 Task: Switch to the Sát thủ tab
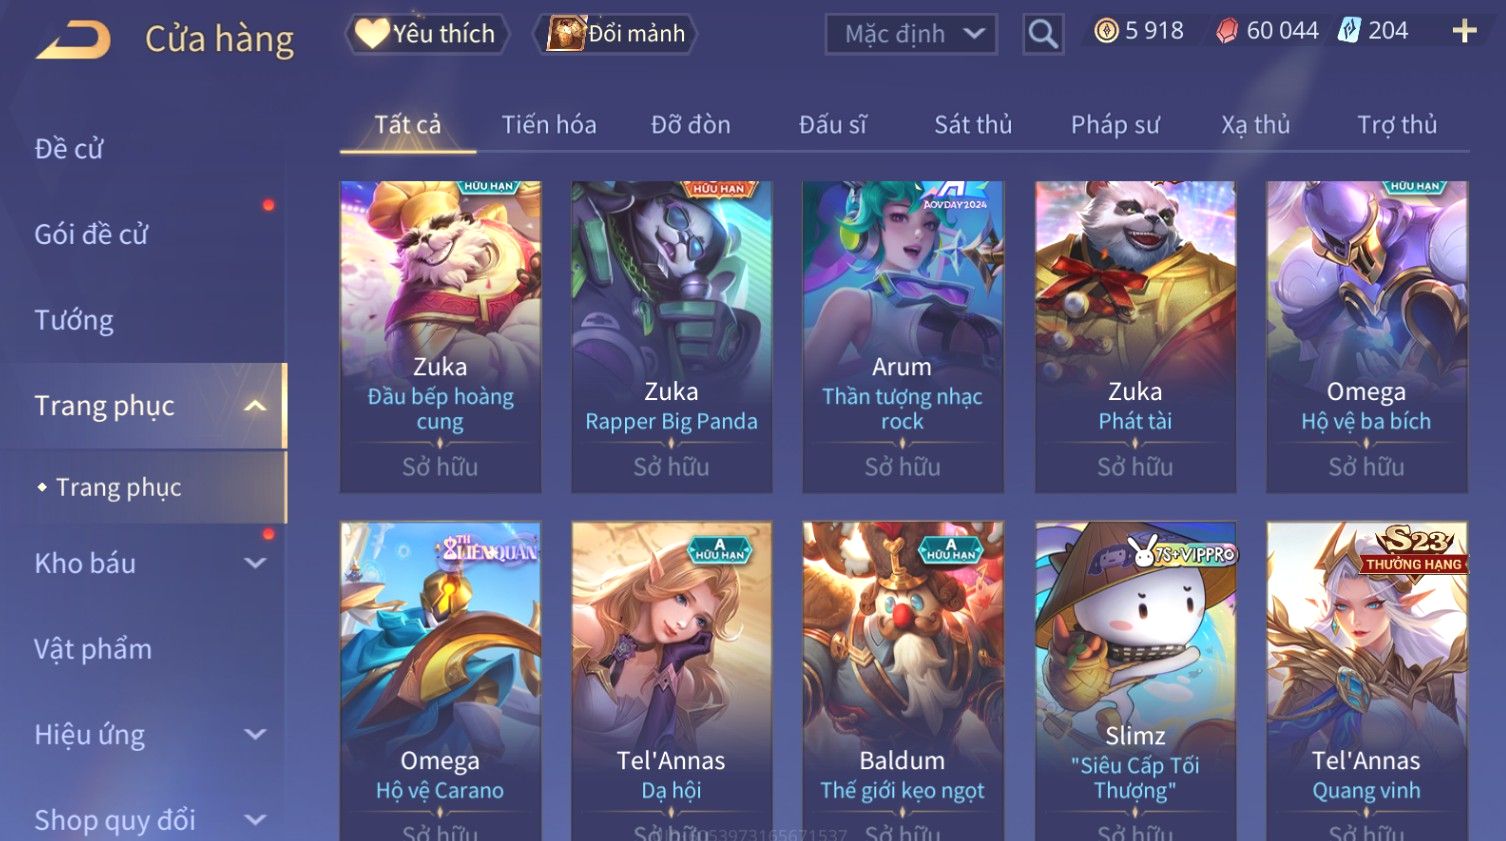pyautogui.click(x=973, y=125)
